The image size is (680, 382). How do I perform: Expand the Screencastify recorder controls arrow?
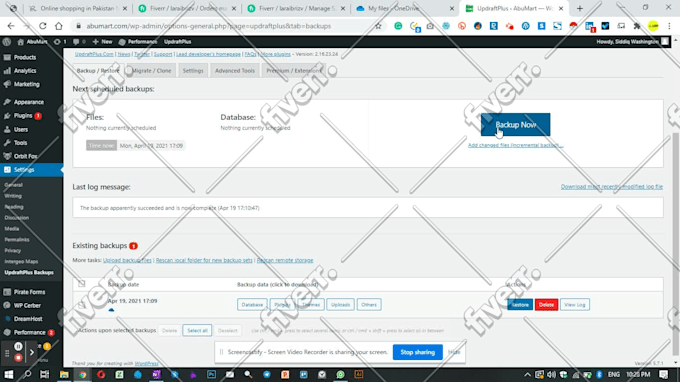pos(32,353)
